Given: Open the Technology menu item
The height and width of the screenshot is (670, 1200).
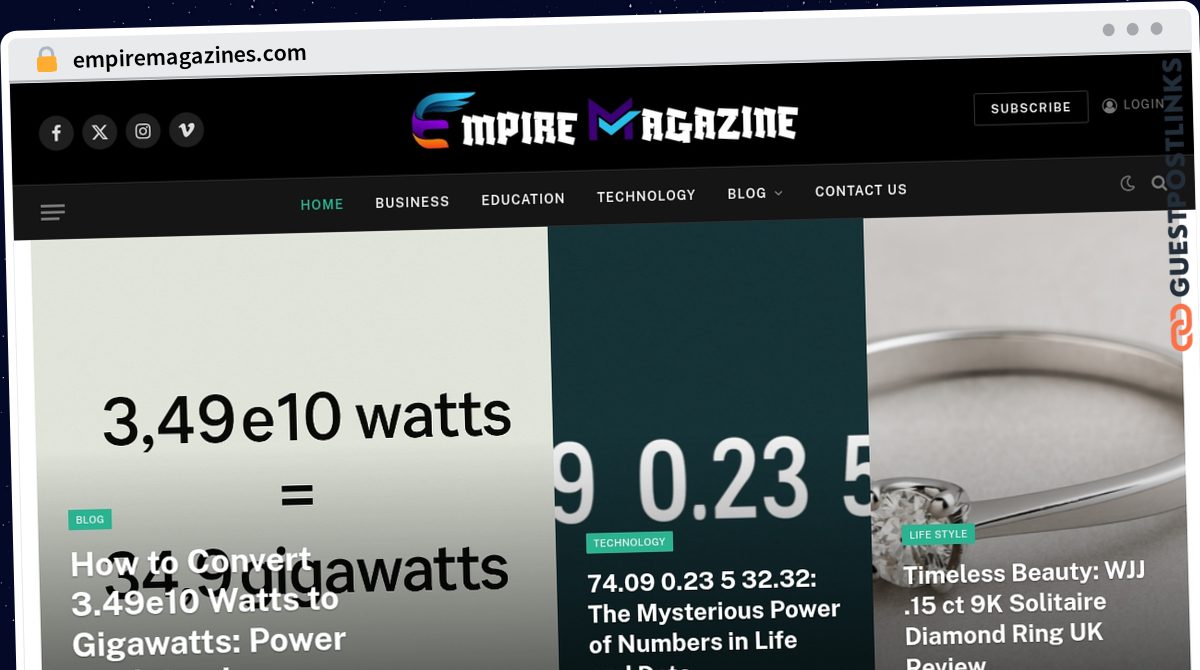Looking at the screenshot, I should [646, 196].
